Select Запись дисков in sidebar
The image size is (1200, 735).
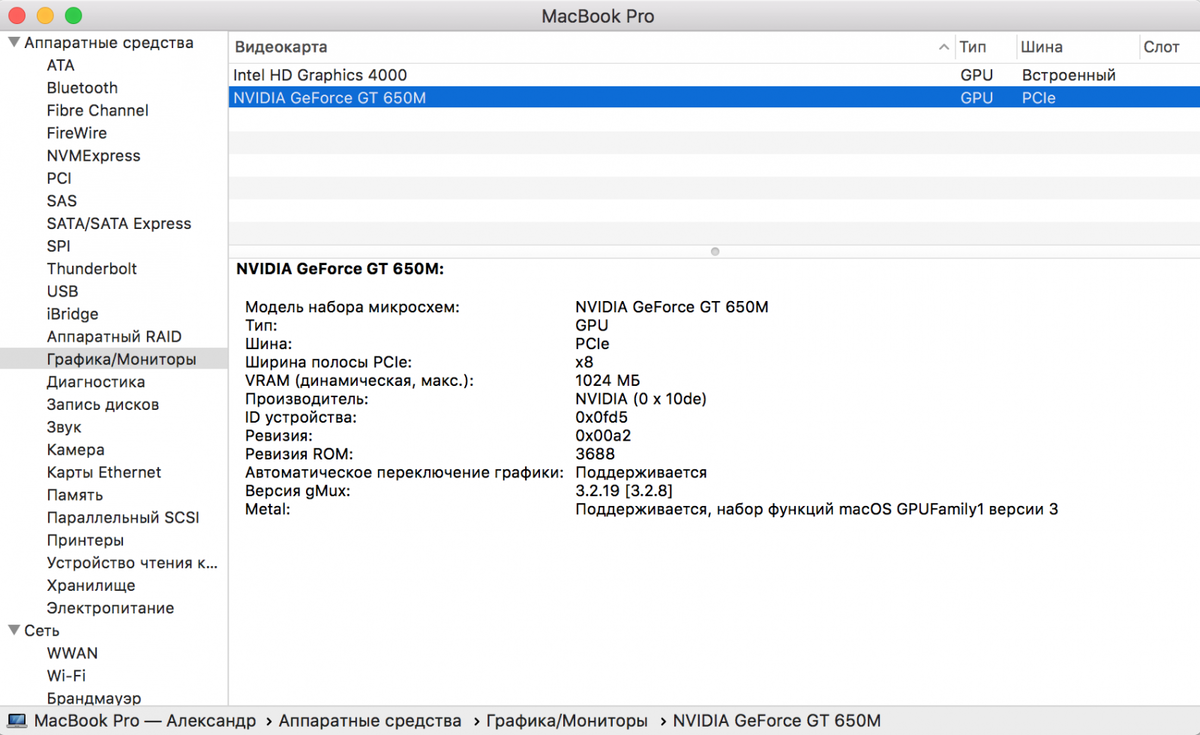coord(103,405)
